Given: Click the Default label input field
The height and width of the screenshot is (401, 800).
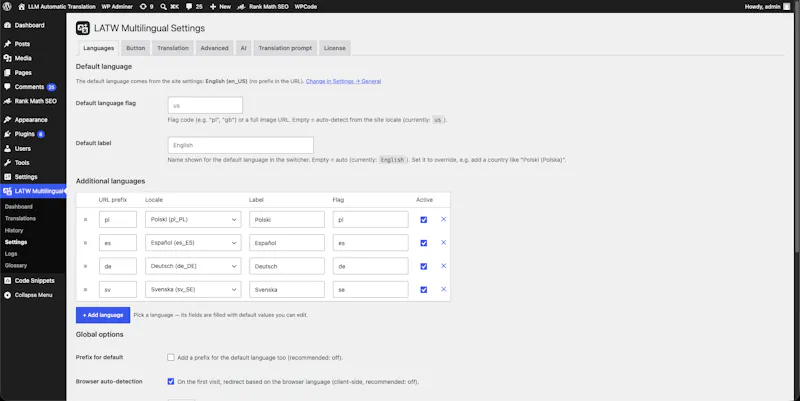Looking at the screenshot, I should coord(240,145).
